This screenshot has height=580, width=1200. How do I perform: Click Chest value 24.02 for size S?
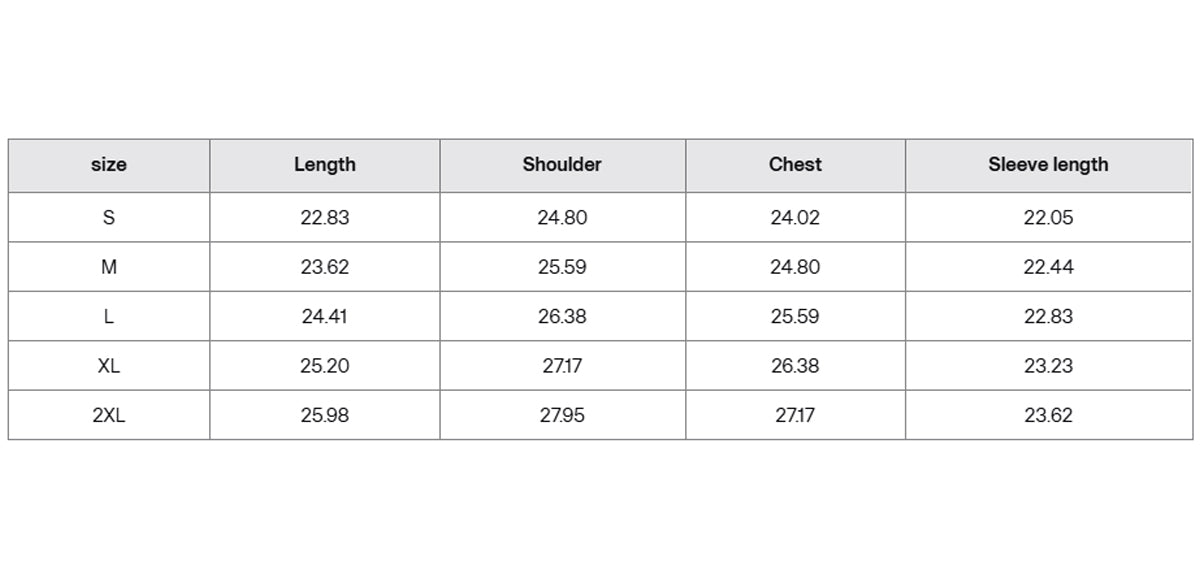(x=795, y=217)
